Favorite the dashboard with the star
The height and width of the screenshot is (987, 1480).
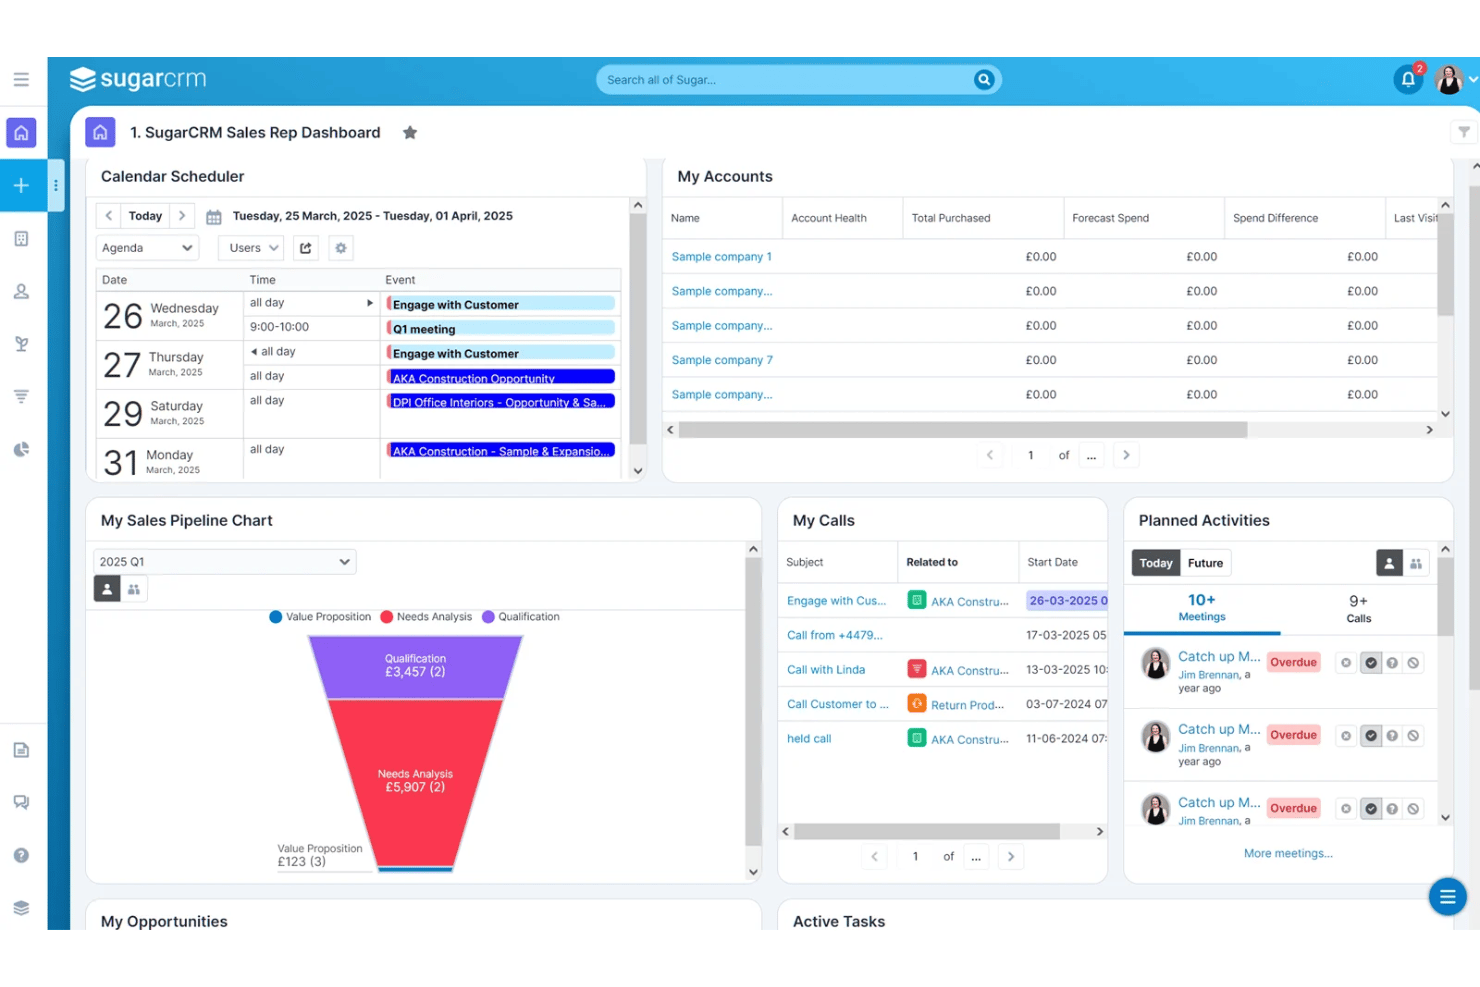coord(410,133)
